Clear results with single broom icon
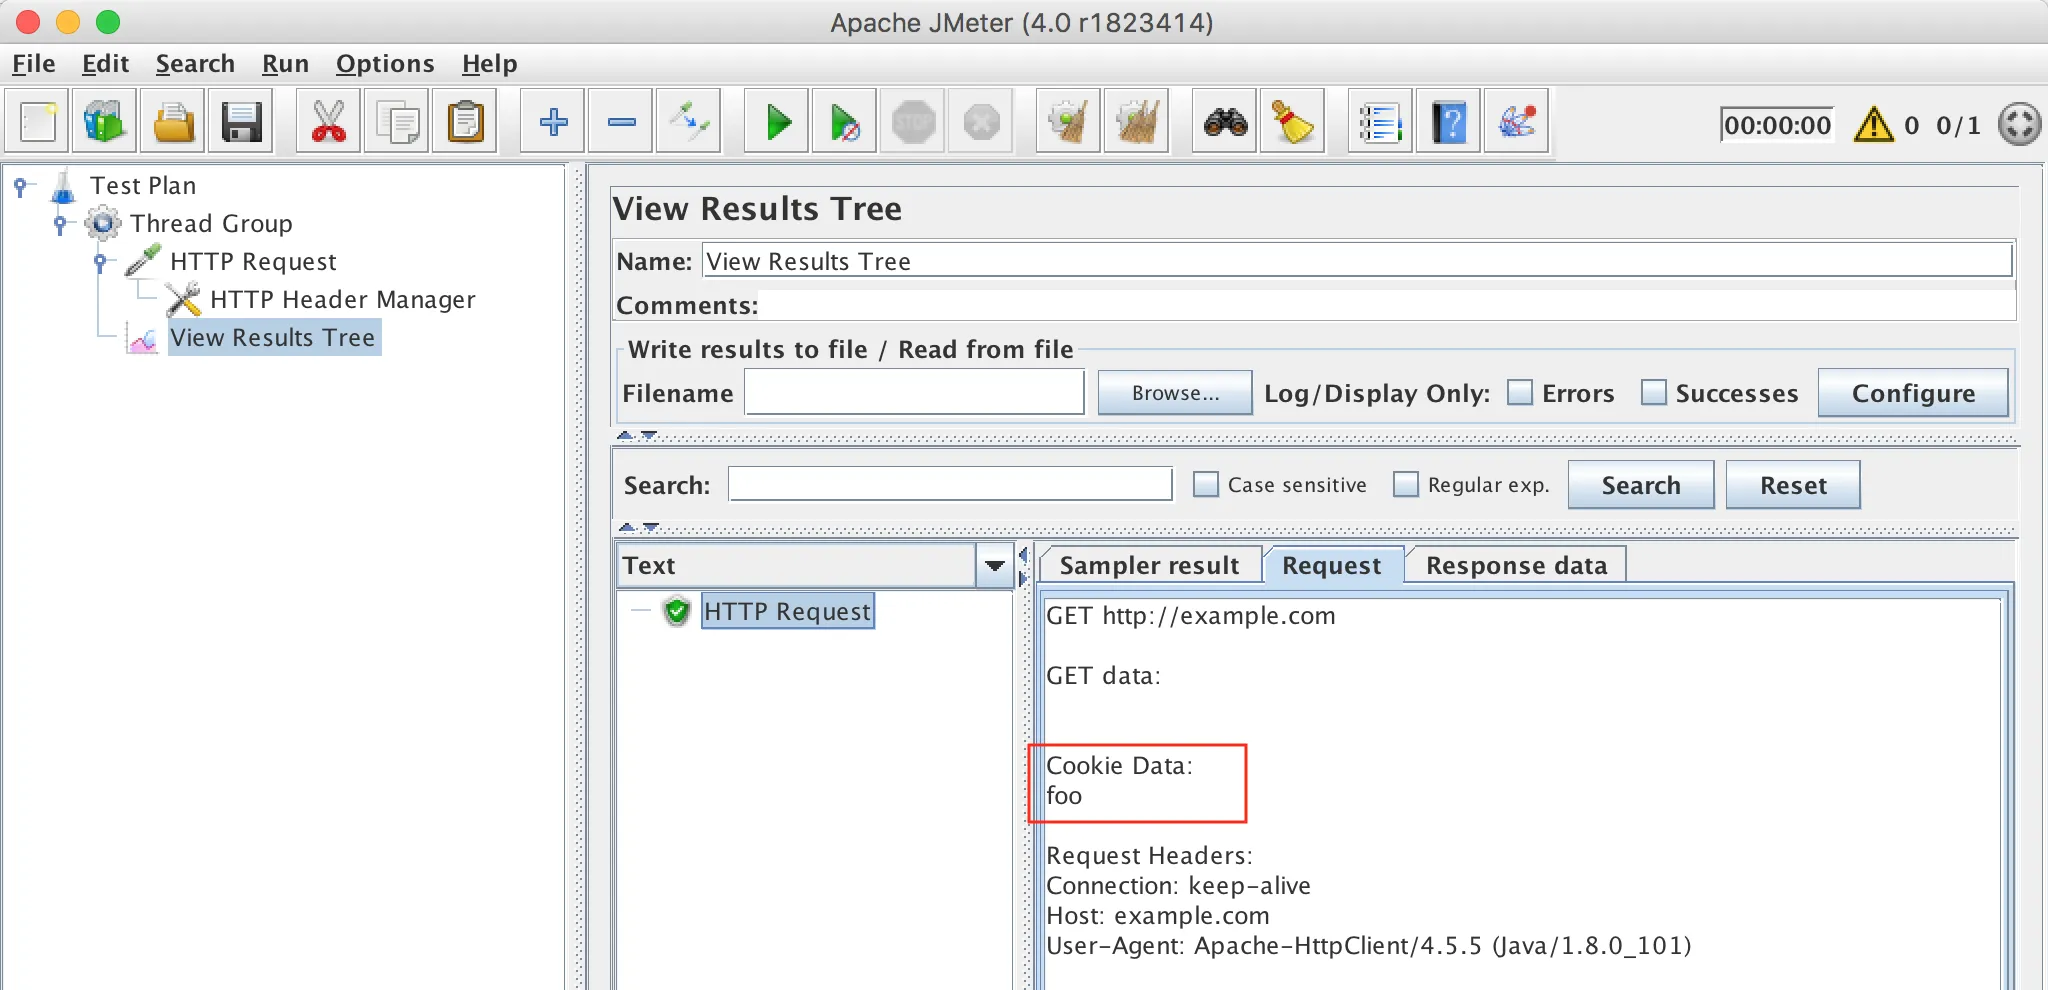Viewport: 2048px width, 990px height. point(1069,122)
